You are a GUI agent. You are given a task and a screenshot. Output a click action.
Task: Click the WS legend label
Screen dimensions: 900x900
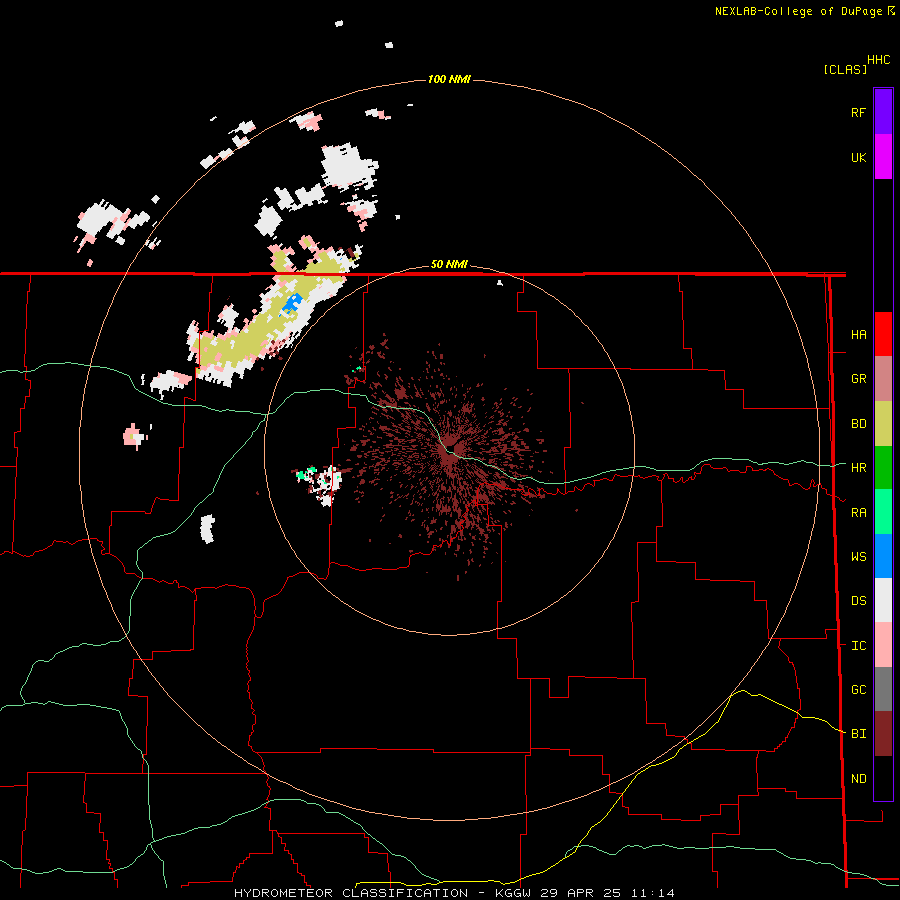[858, 557]
